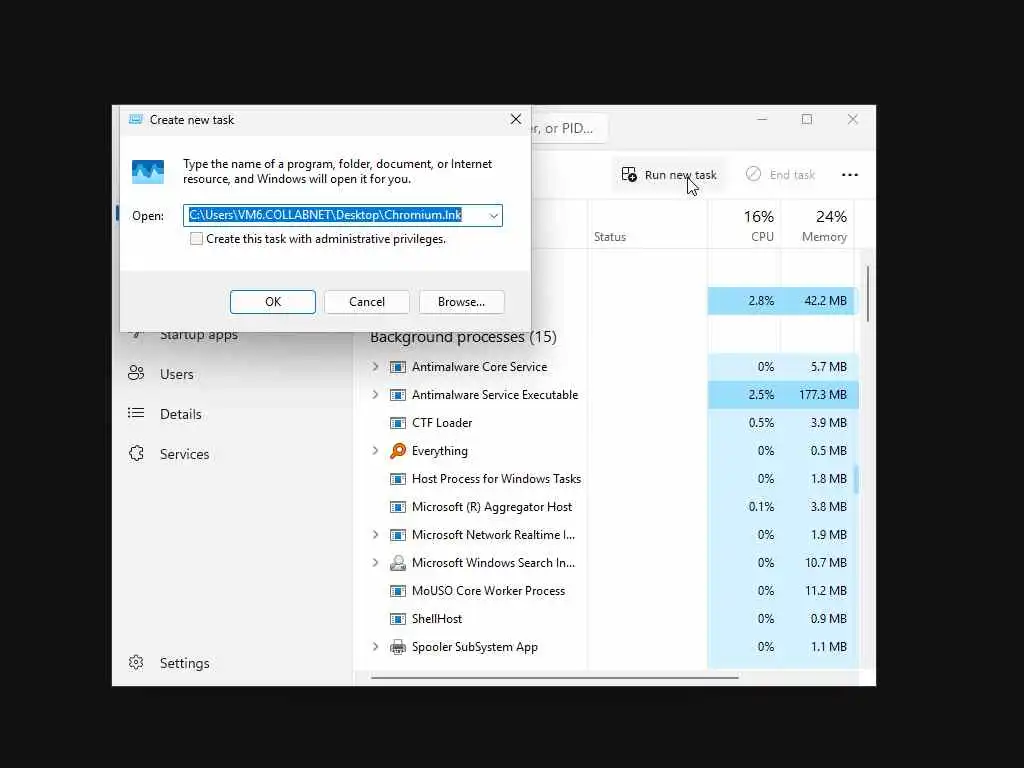Expand Microsoft Network Realtime row

click(375, 534)
